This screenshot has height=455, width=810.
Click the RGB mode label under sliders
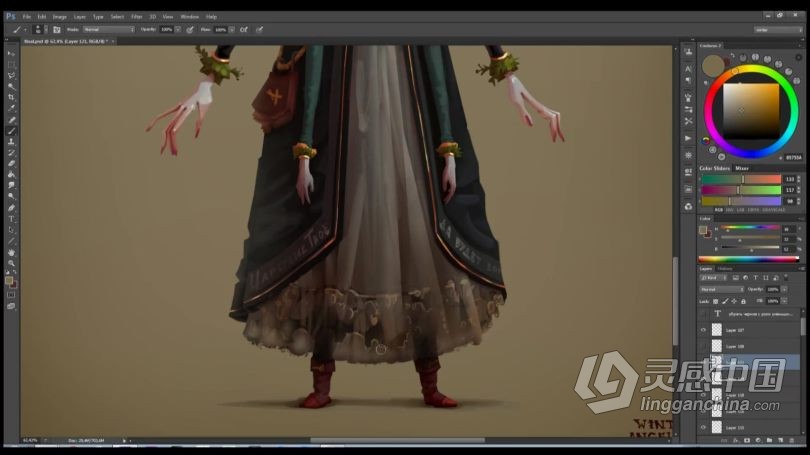(719, 210)
